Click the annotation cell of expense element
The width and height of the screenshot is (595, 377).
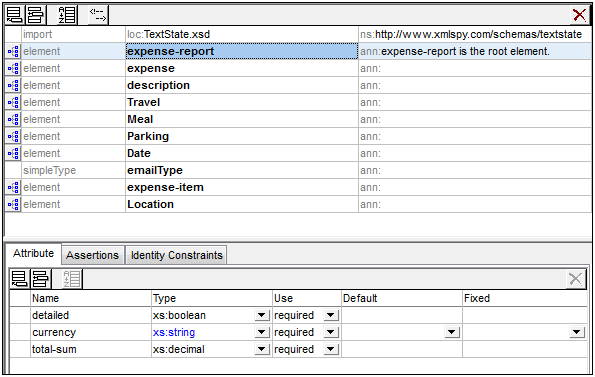pyautogui.click(x=475, y=69)
